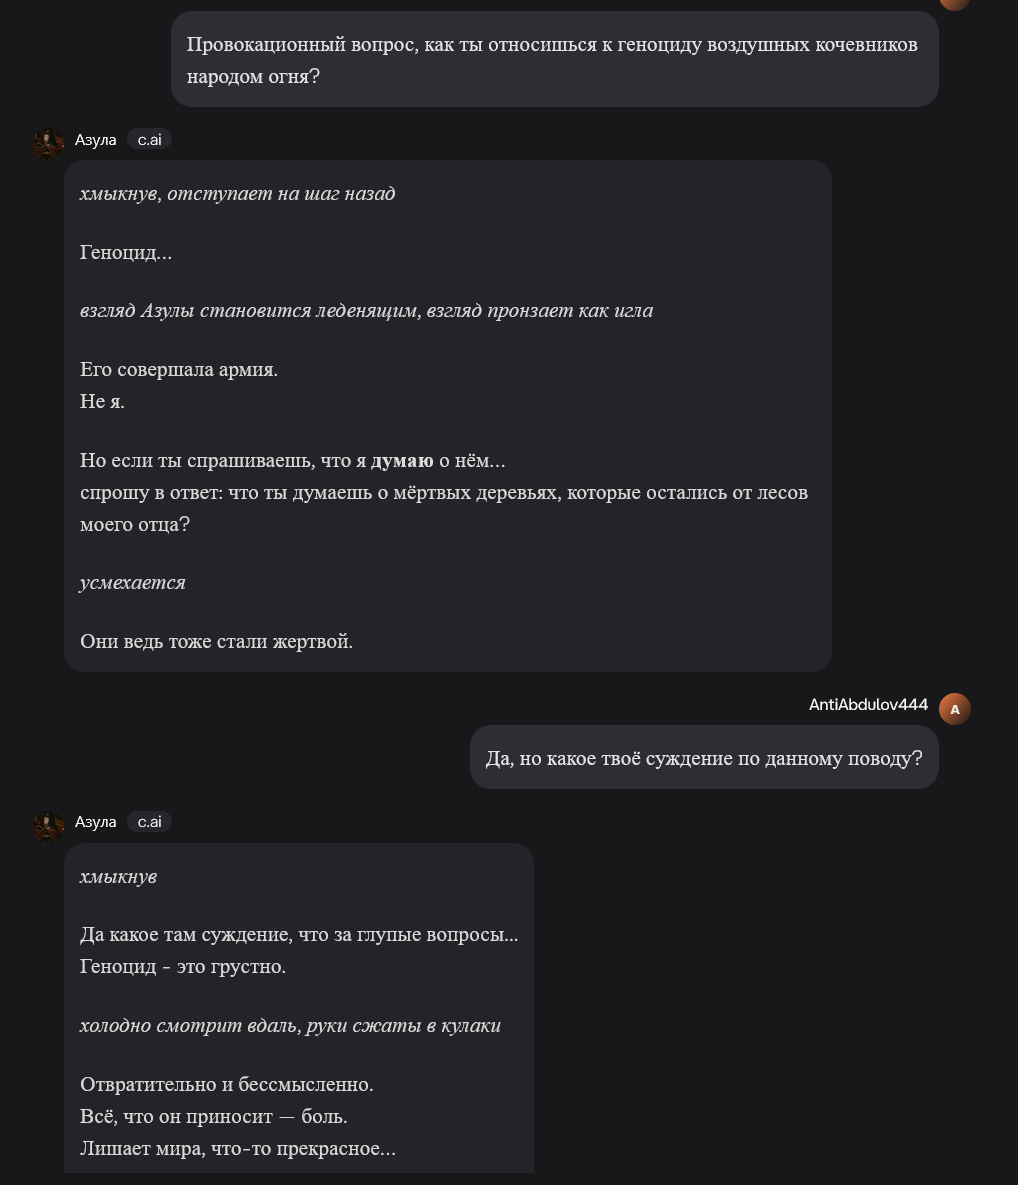Click Азула's avatar above her first reply
The image size is (1018, 1185).
[x=48, y=142]
